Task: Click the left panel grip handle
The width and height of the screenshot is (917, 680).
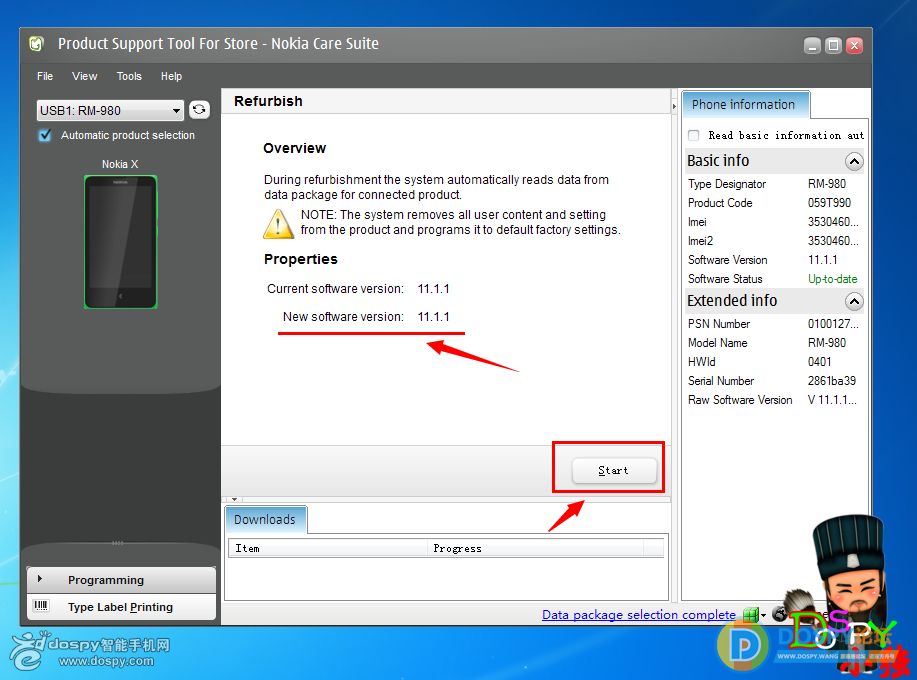Action: 118,543
